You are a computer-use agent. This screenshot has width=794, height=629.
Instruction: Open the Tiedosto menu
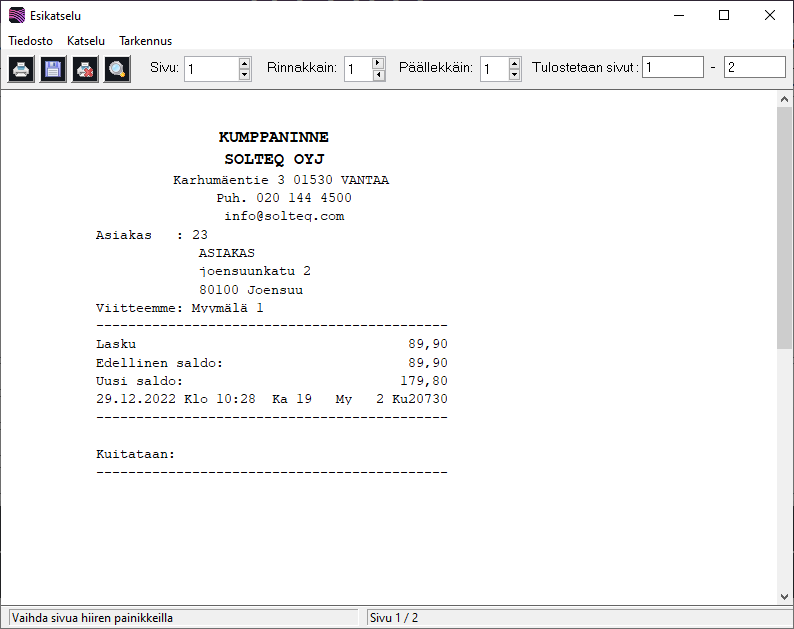pyautogui.click(x=31, y=41)
